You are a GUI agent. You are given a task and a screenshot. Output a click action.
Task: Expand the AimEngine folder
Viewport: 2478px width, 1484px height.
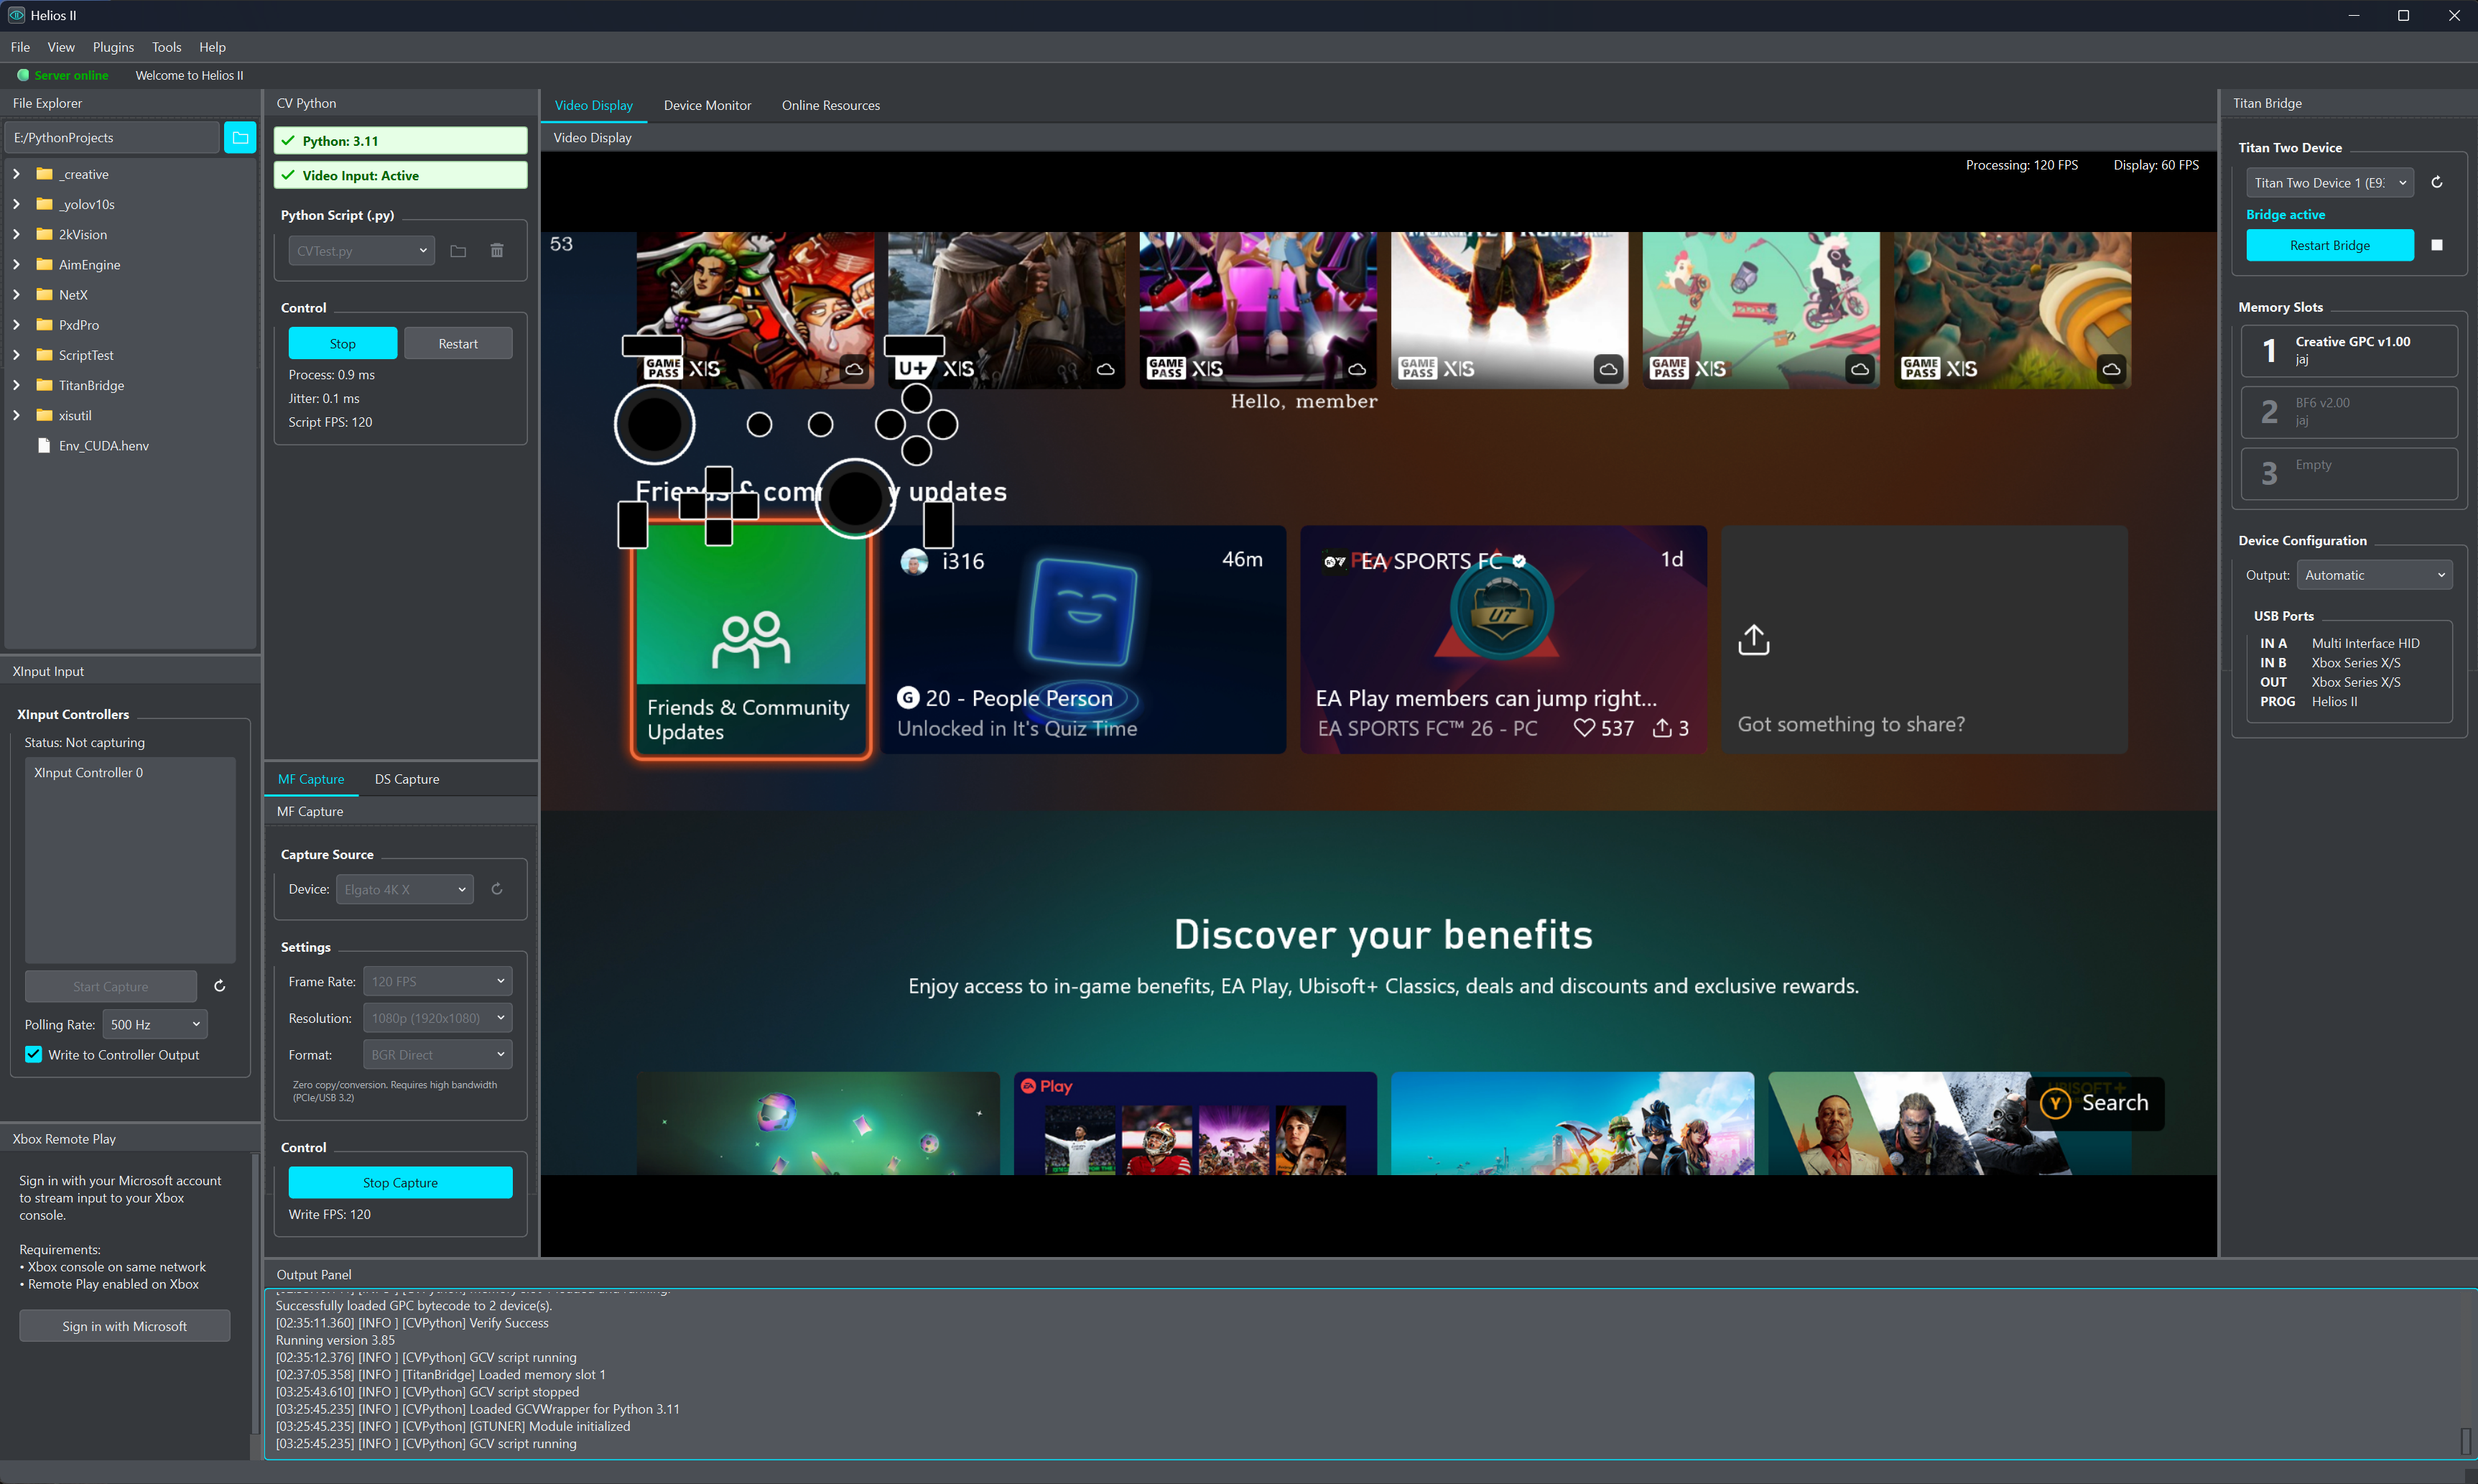(x=16, y=265)
